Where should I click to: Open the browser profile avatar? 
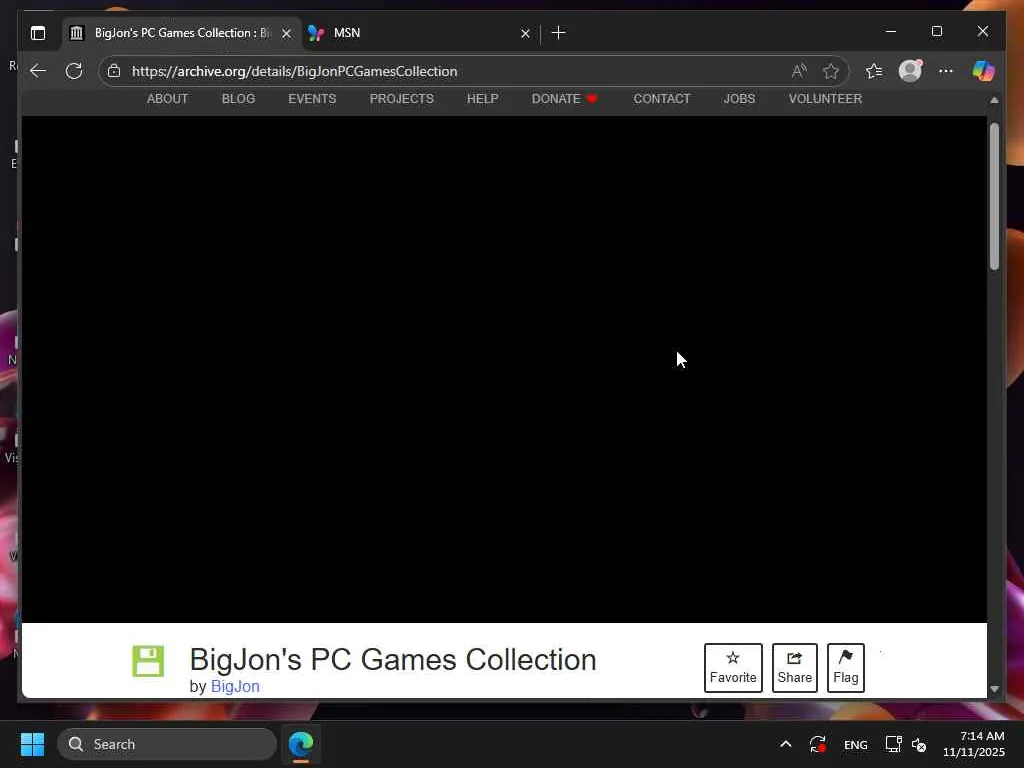click(910, 71)
